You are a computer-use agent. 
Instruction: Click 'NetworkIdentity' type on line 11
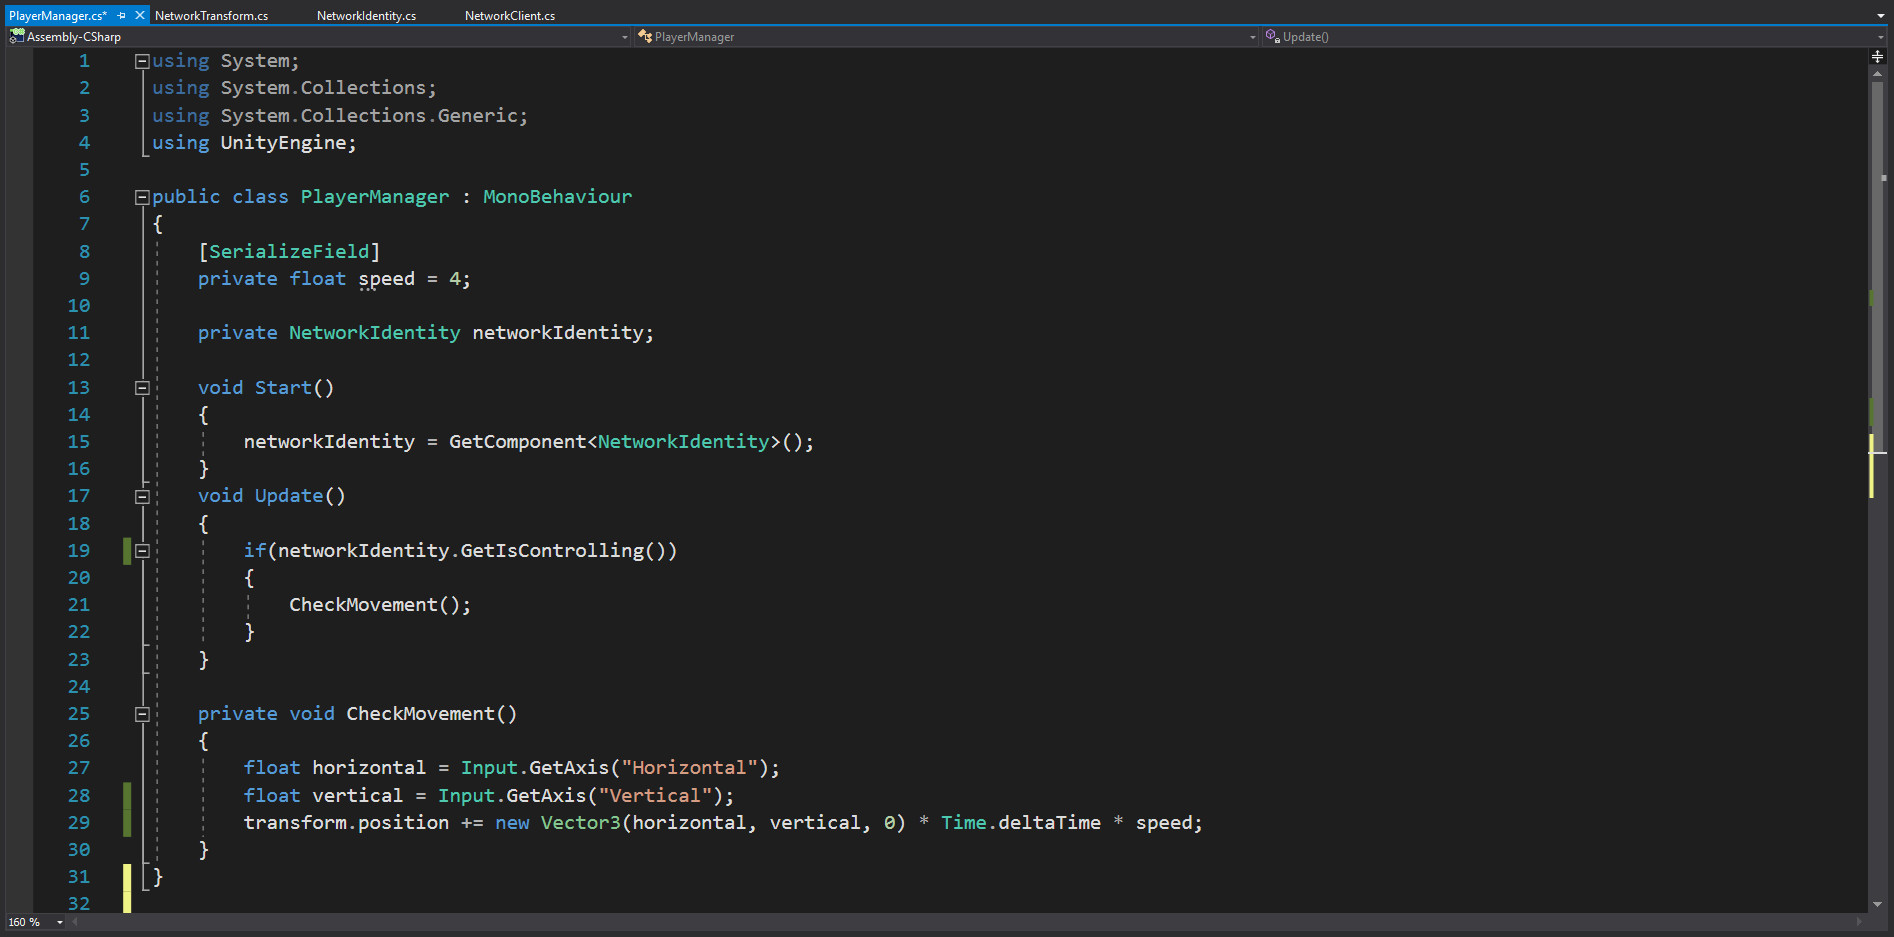pos(374,333)
